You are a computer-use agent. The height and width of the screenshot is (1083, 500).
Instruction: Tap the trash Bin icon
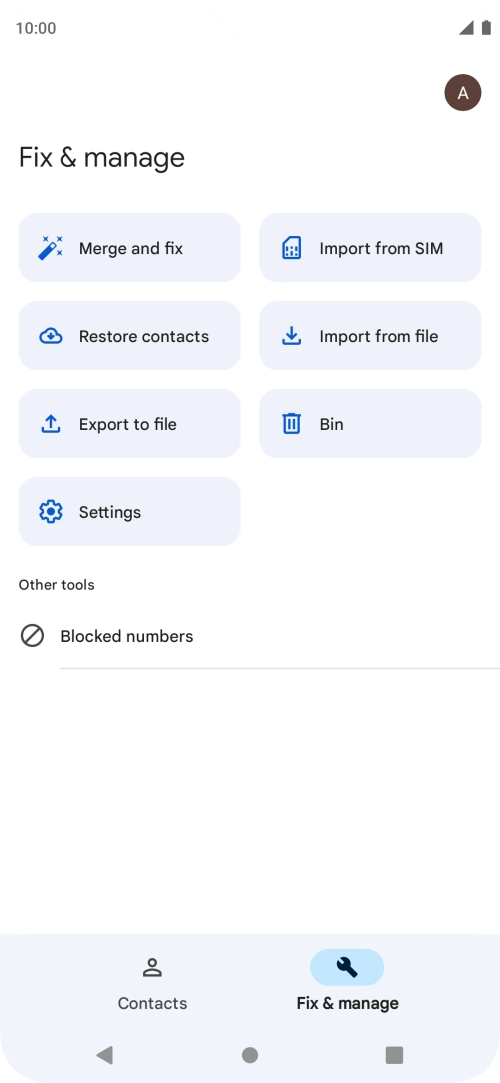[x=291, y=423]
